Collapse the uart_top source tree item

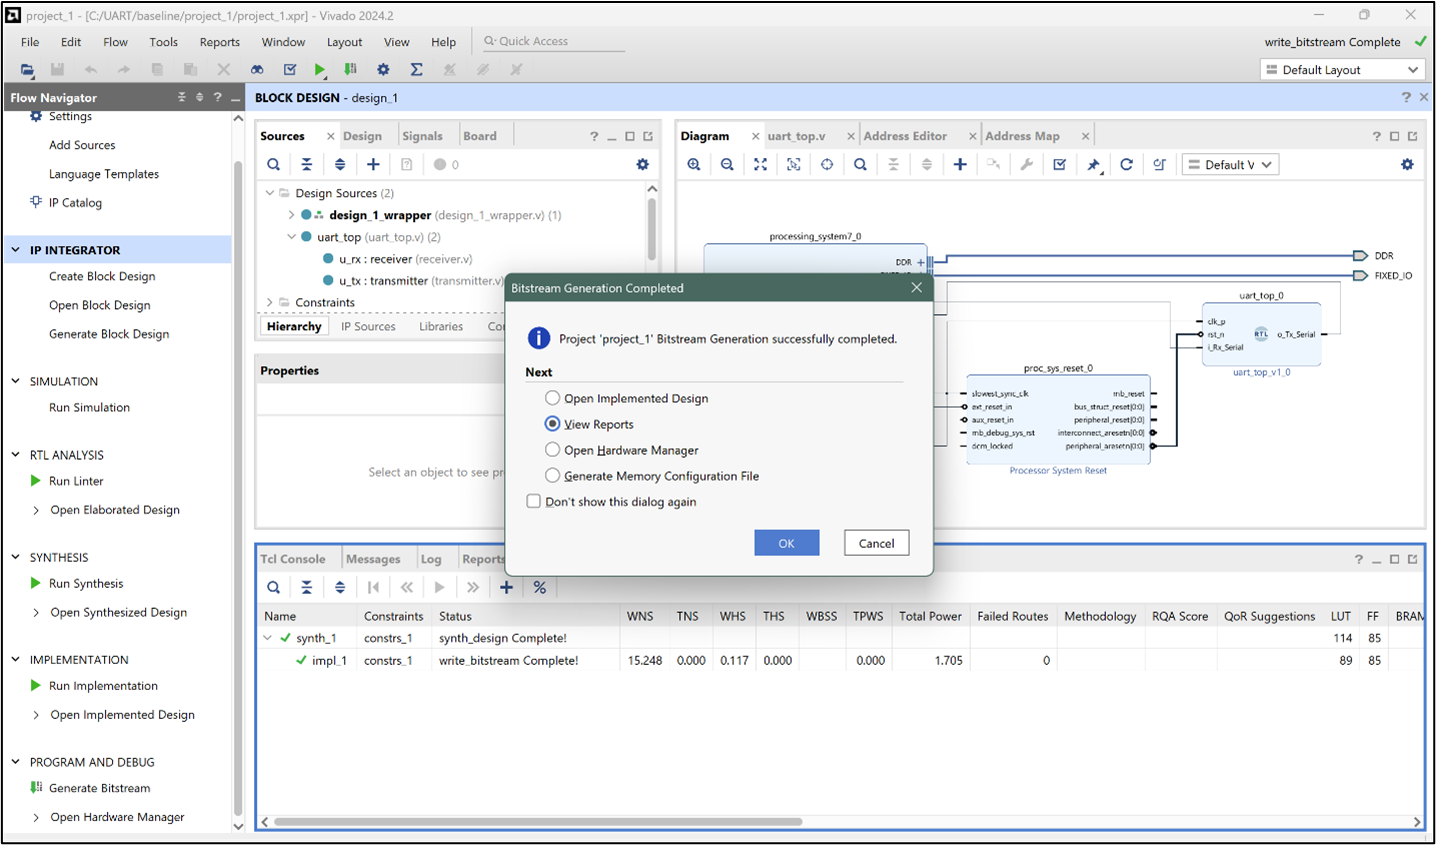point(291,237)
